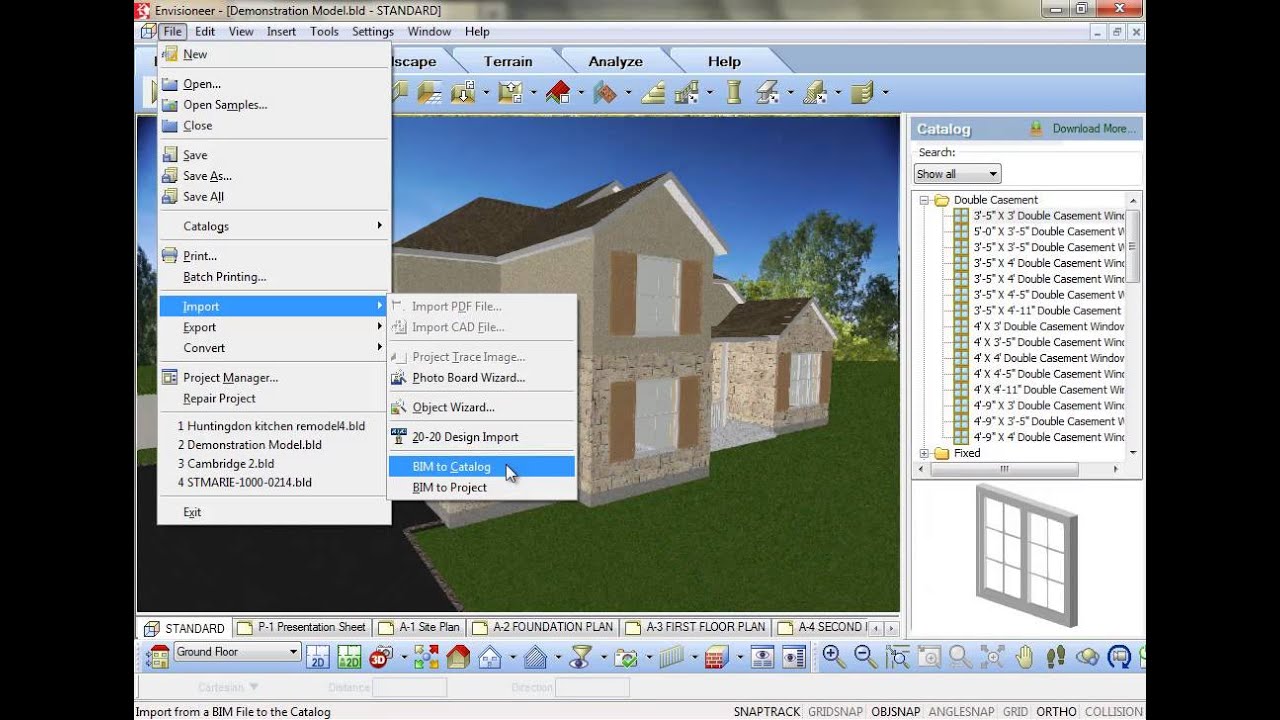Select the column tool icon
The width and height of the screenshot is (1280, 720).
coord(734,93)
